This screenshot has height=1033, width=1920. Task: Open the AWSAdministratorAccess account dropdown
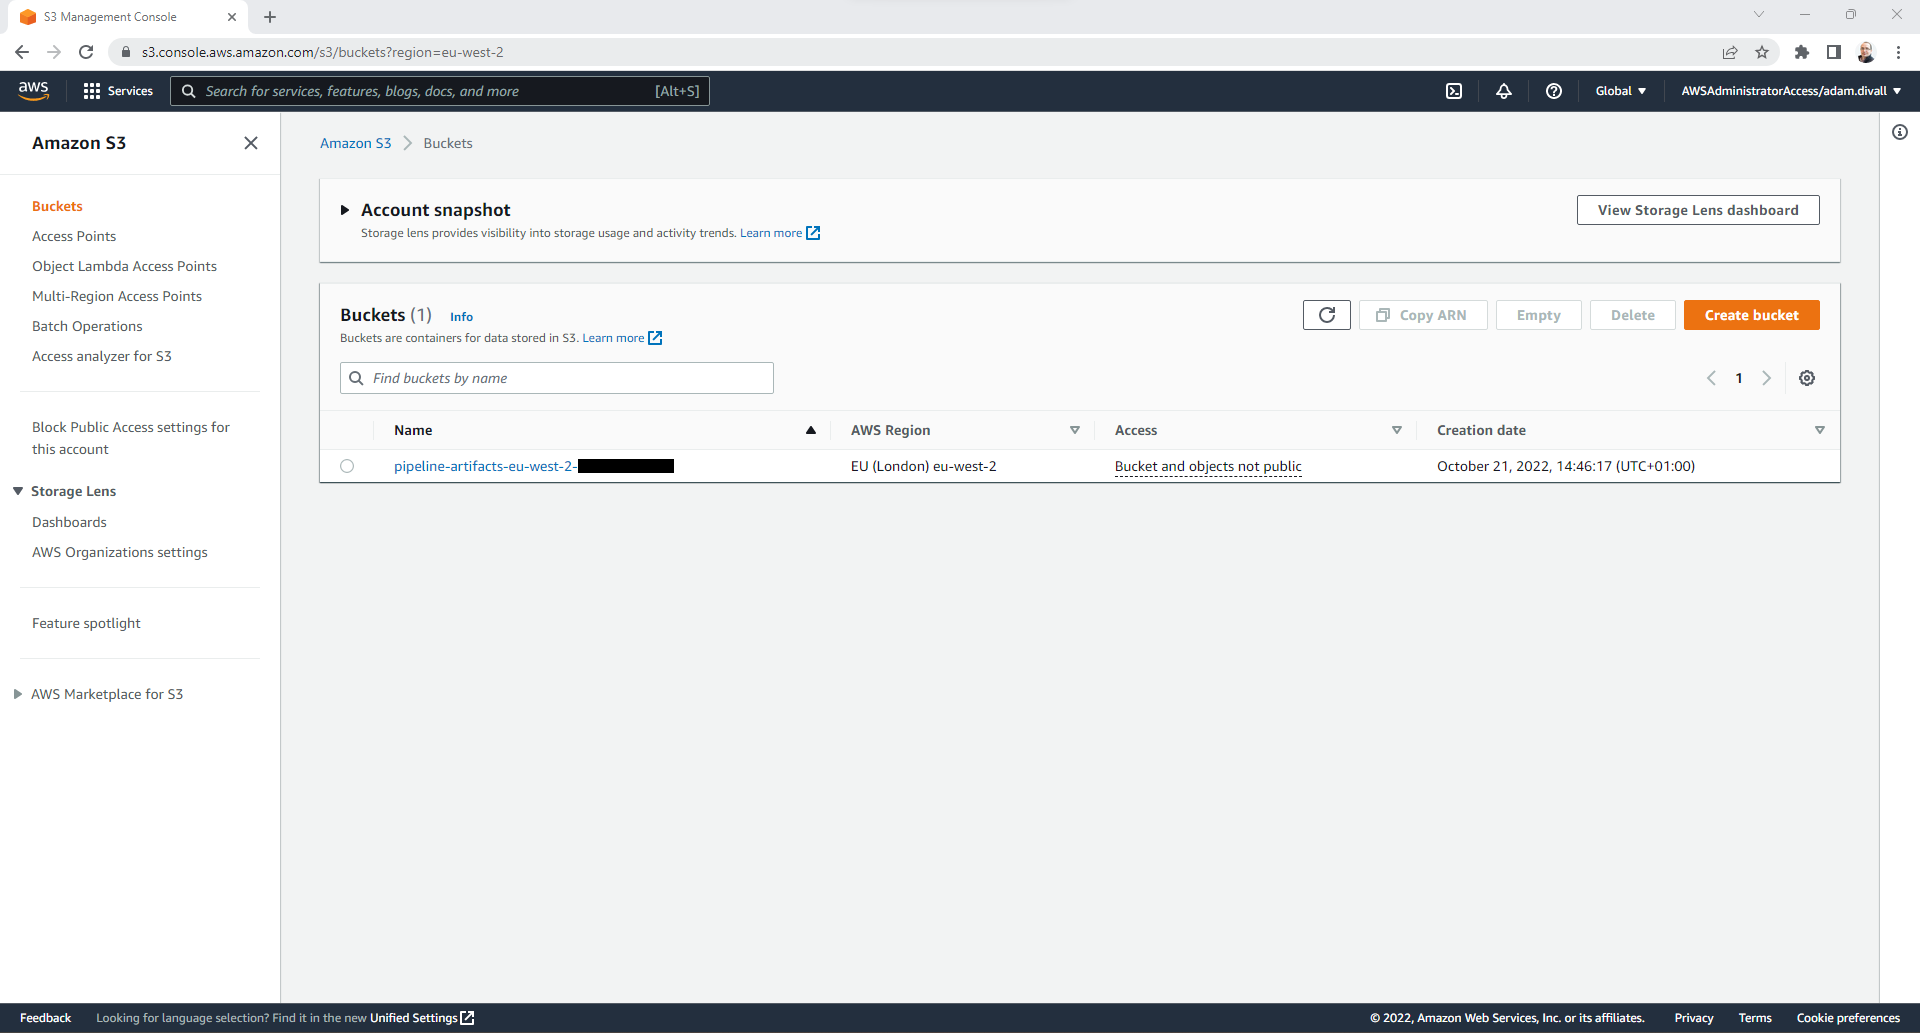pos(1791,91)
